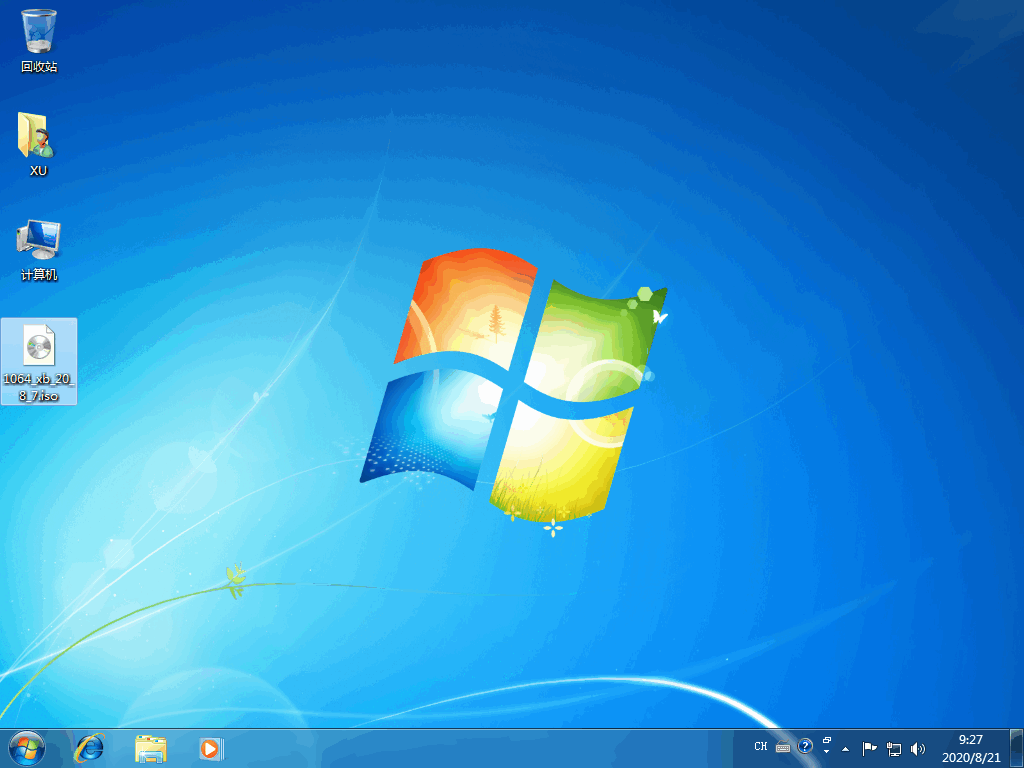The height and width of the screenshot is (768, 1024).
Task: Select the 1064_xb_20.8_7.iso file
Action: pos(39,352)
